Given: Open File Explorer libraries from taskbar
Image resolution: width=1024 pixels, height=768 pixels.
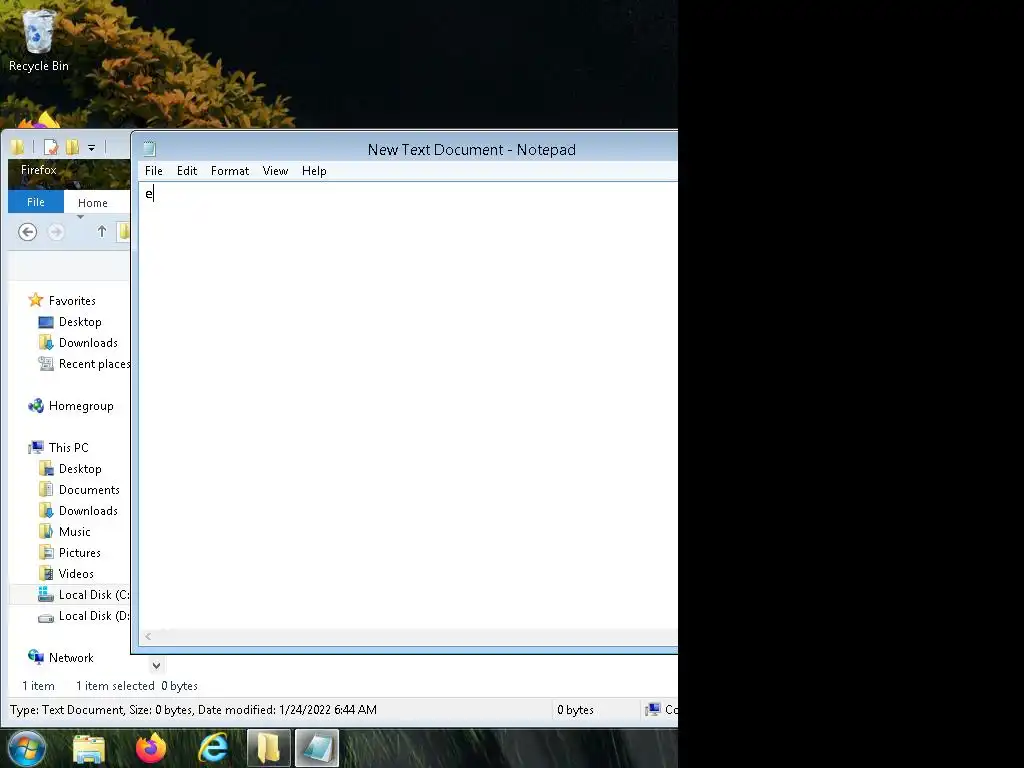Looking at the screenshot, I should click(x=89, y=748).
